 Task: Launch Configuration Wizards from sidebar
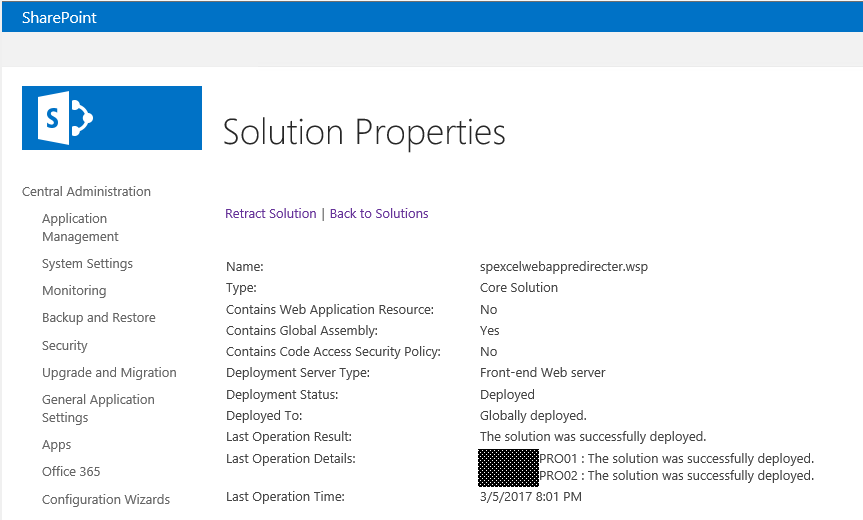pyautogui.click(x=106, y=499)
